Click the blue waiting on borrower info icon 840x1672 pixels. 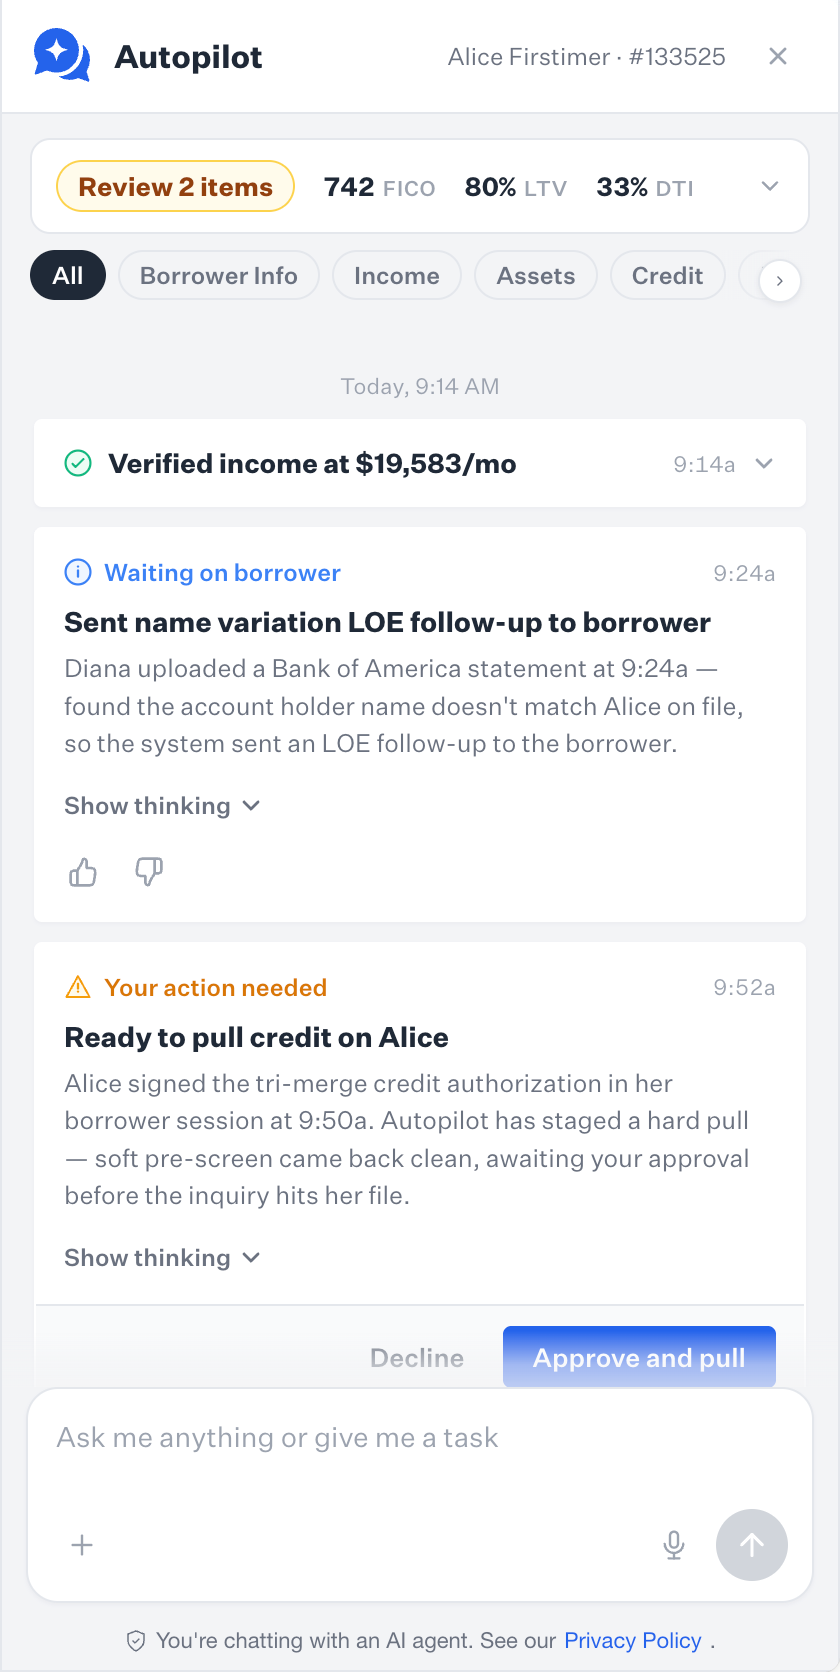click(78, 572)
